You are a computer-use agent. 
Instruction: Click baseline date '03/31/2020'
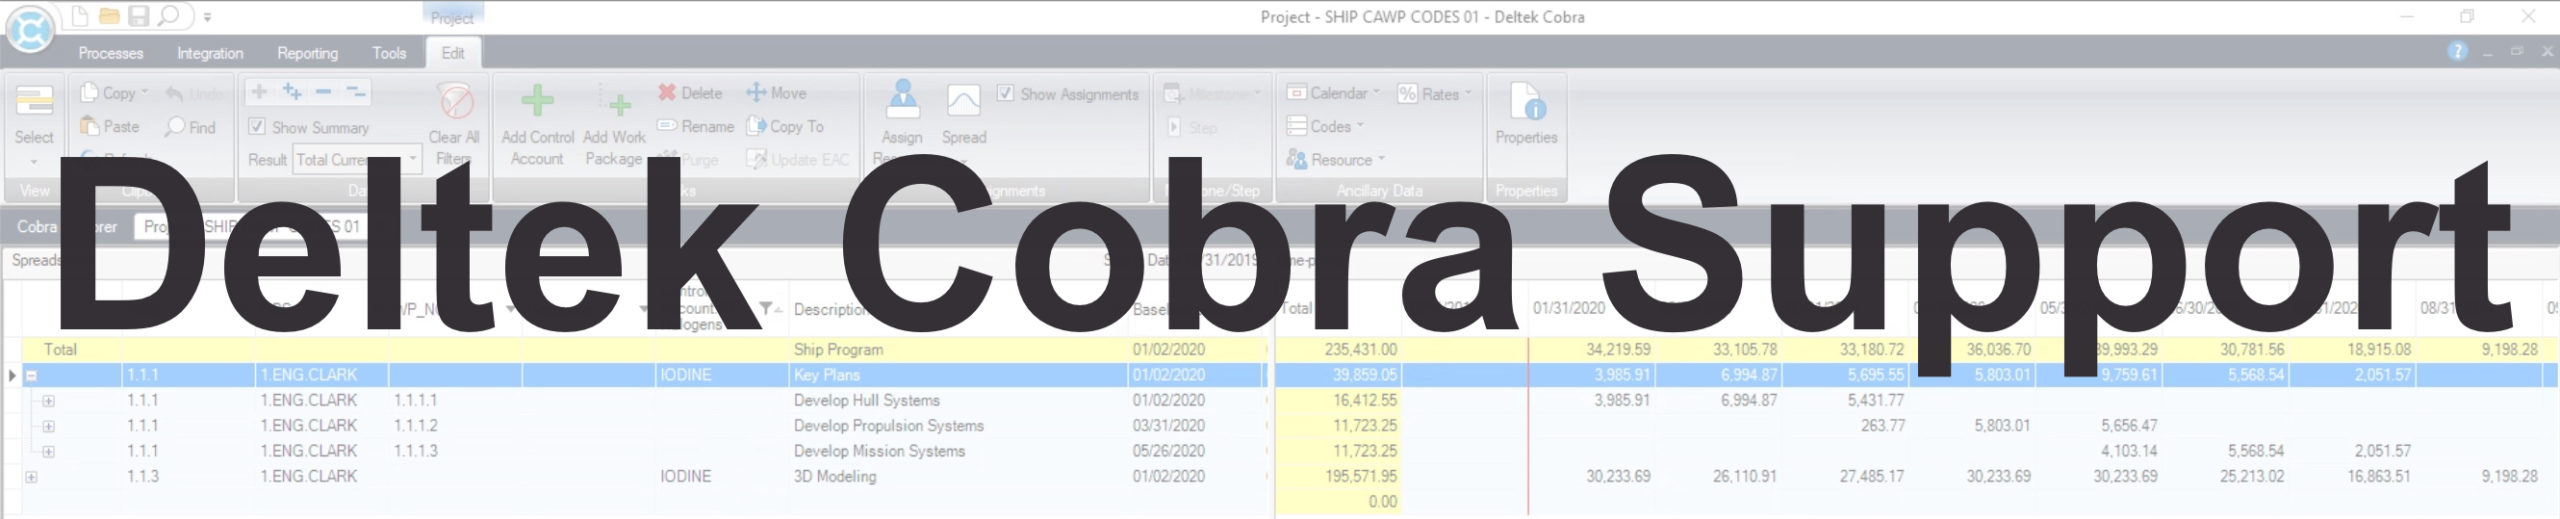(x=1168, y=425)
